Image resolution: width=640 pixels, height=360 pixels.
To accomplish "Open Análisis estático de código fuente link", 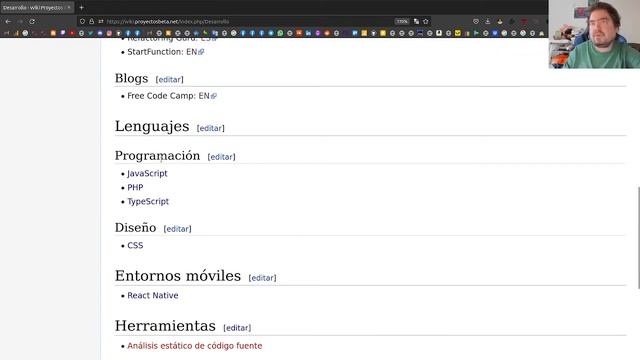I will [195, 346].
